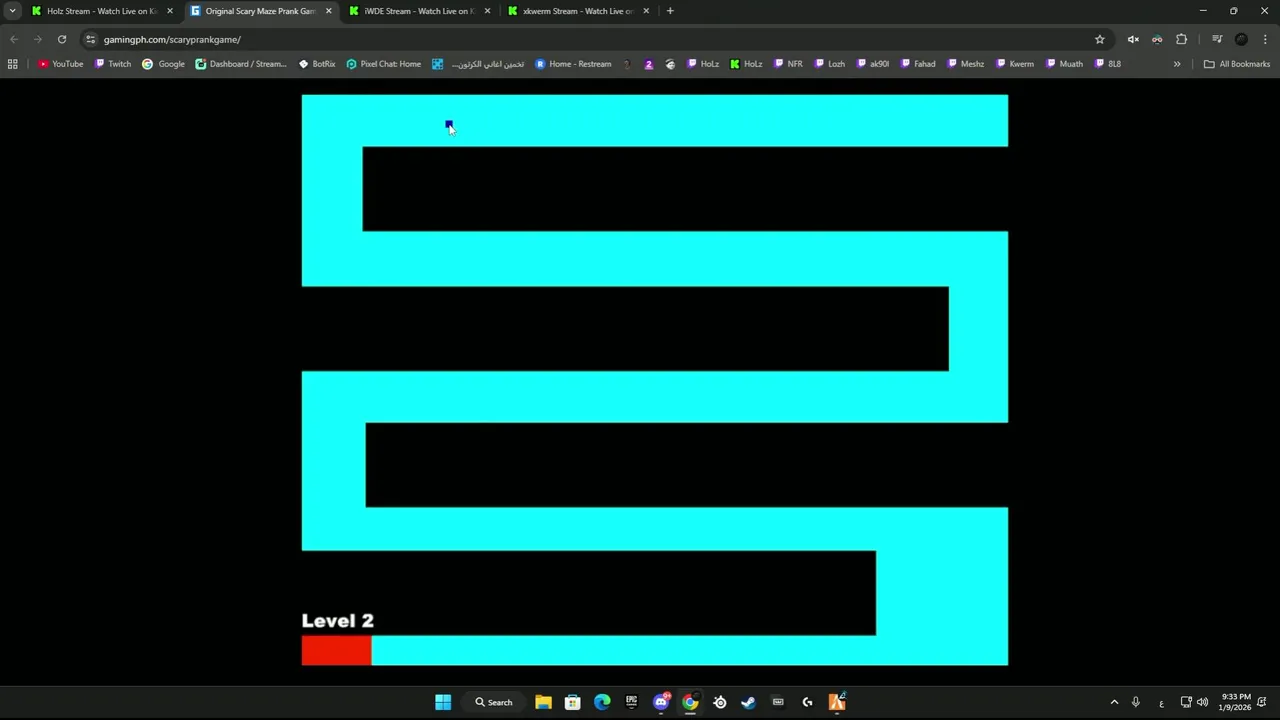Open volume control in the system tray

(1202, 702)
